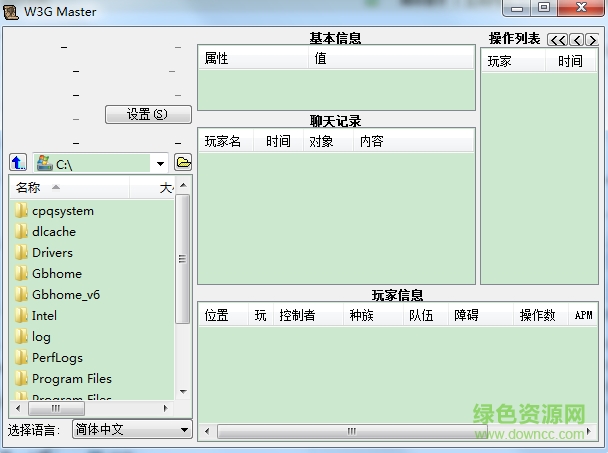Click the 内容 column header
The height and width of the screenshot is (453, 608).
414,141
